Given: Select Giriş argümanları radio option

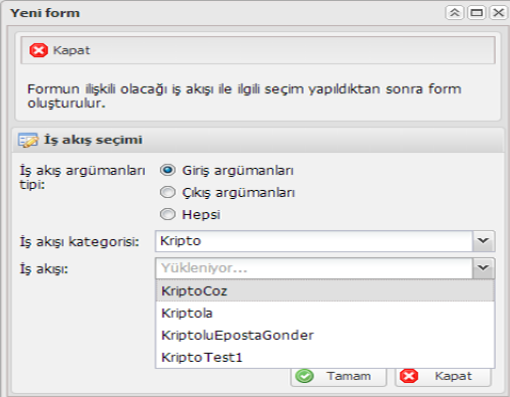Looking at the screenshot, I should click(x=167, y=170).
